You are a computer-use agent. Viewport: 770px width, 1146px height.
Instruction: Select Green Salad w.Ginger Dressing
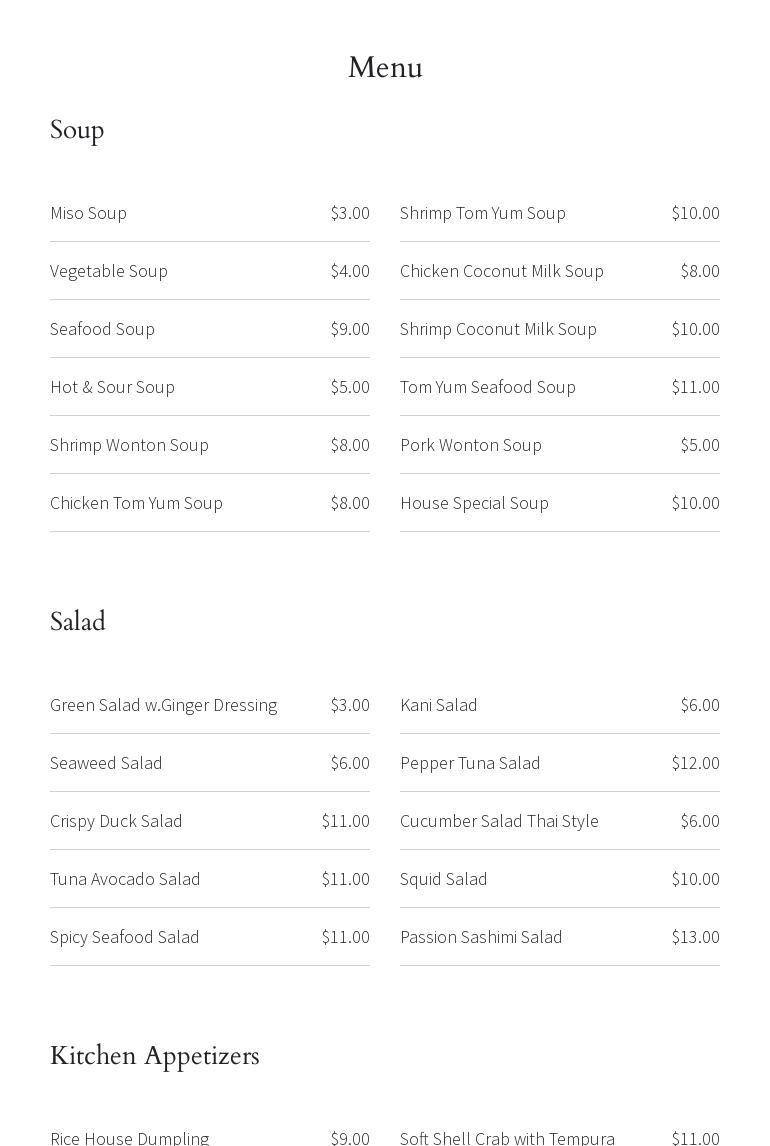[163, 705]
